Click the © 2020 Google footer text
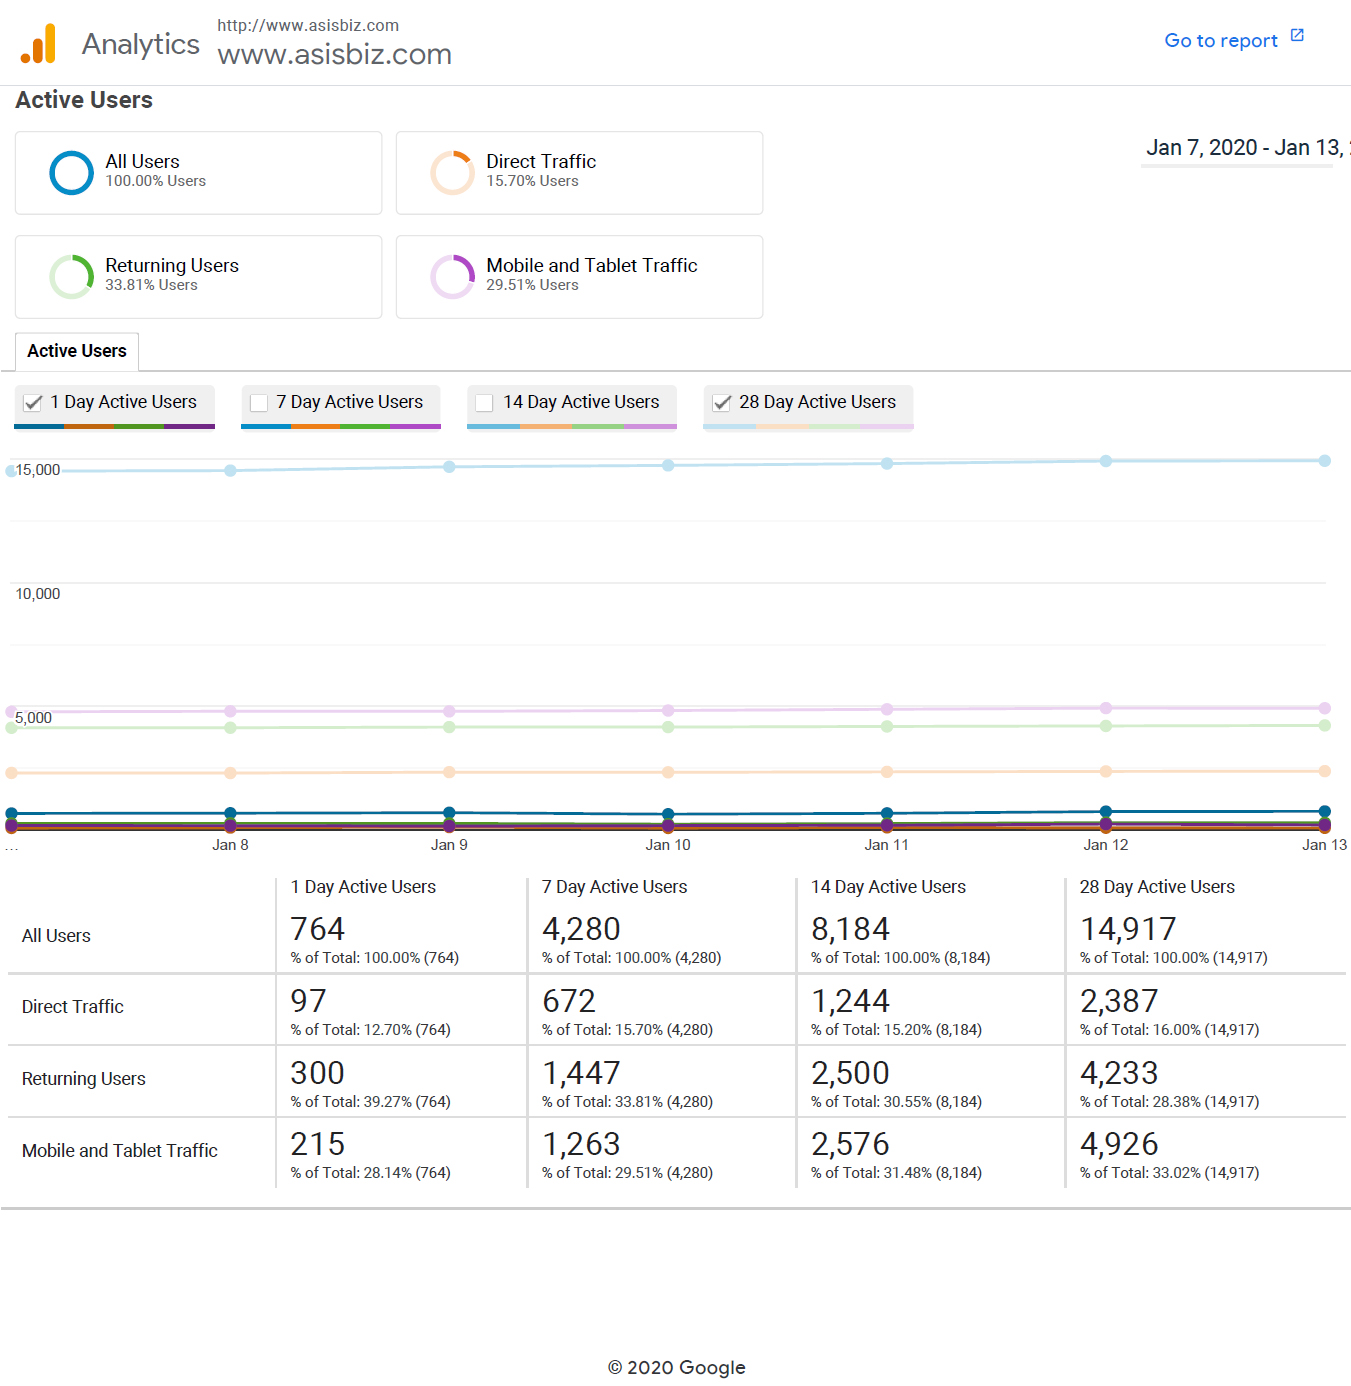The width and height of the screenshot is (1351, 1386). [676, 1367]
